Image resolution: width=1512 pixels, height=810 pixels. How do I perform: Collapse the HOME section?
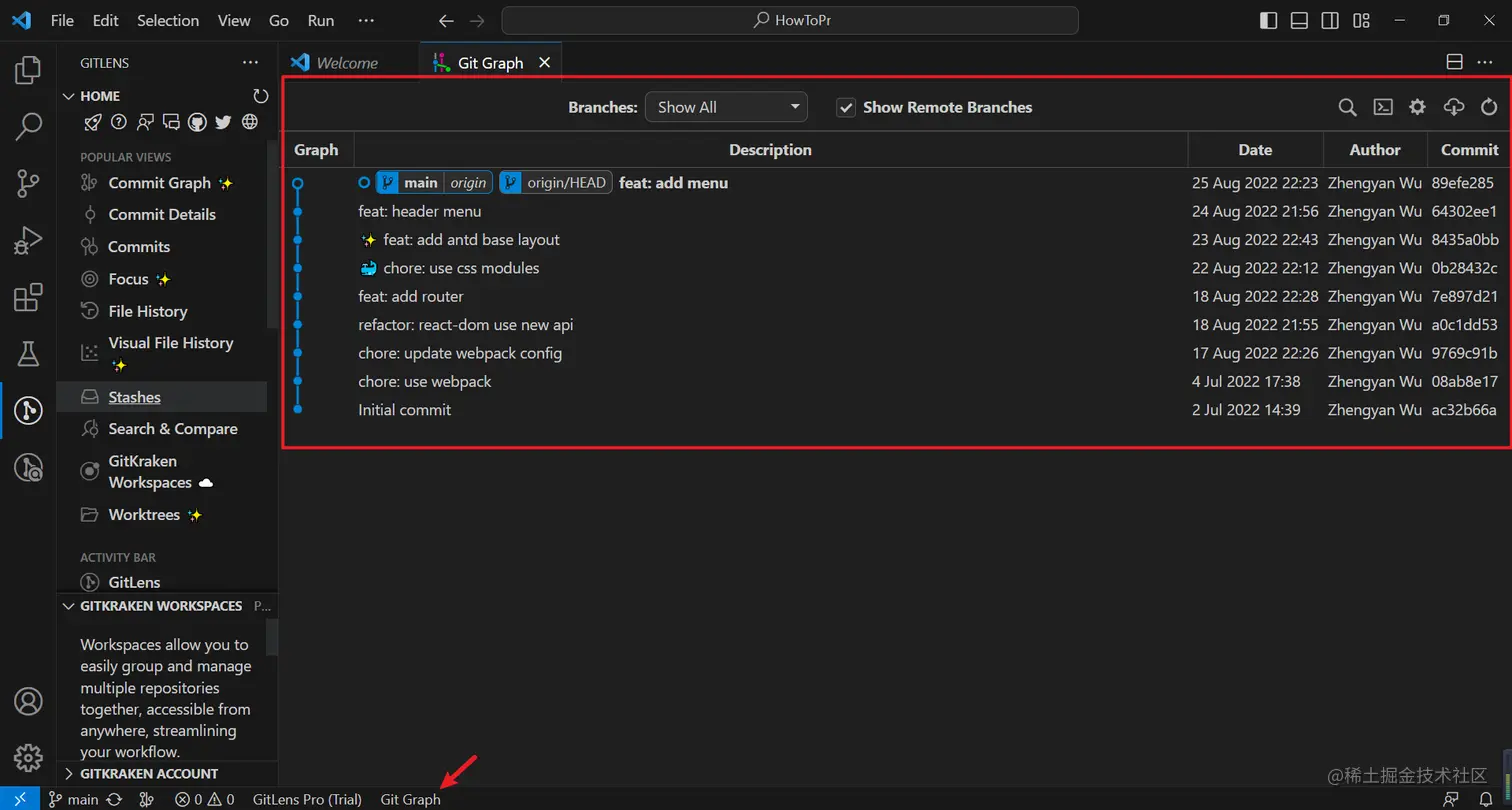[68, 96]
